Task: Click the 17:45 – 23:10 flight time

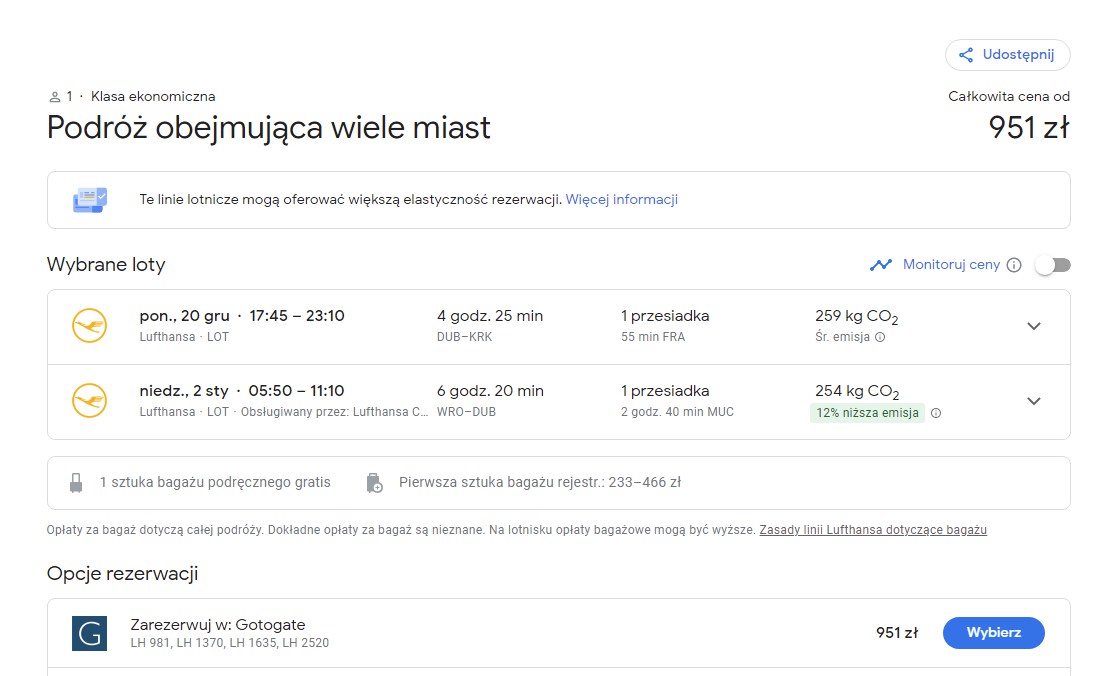Action: pos(297,316)
